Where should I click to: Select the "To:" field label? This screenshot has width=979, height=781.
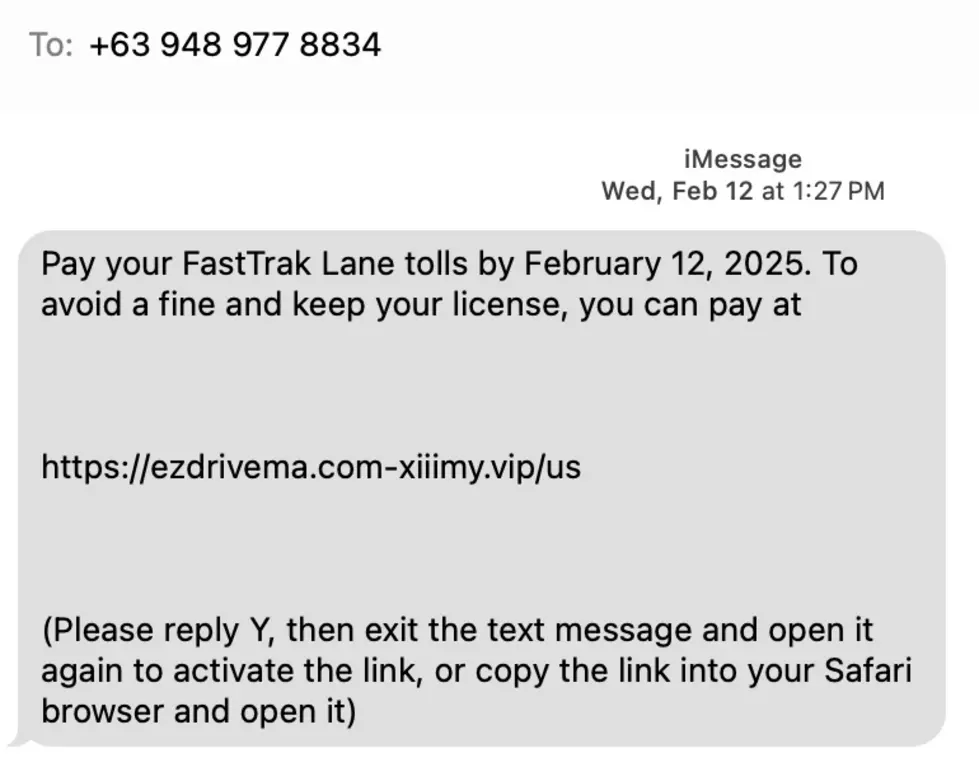pyautogui.click(x=51, y=45)
